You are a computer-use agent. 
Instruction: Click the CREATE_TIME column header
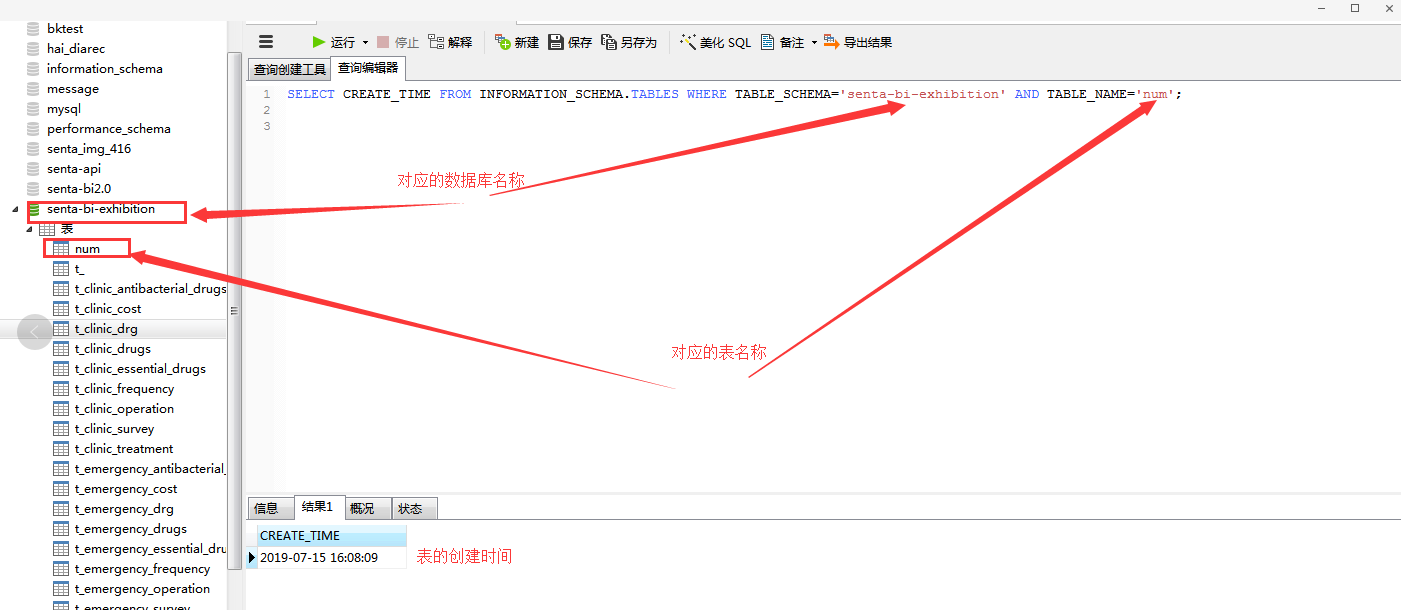(300, 536)
